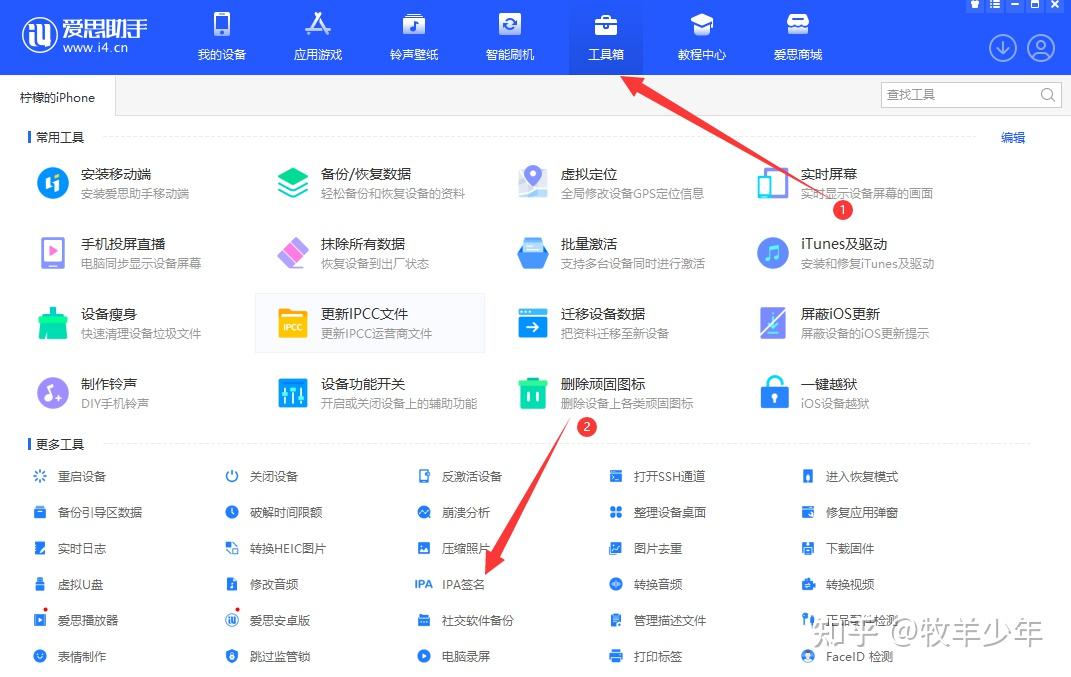Open 崩溃分析 tool
Screen dimensions: 1071x677
(454, 513)
